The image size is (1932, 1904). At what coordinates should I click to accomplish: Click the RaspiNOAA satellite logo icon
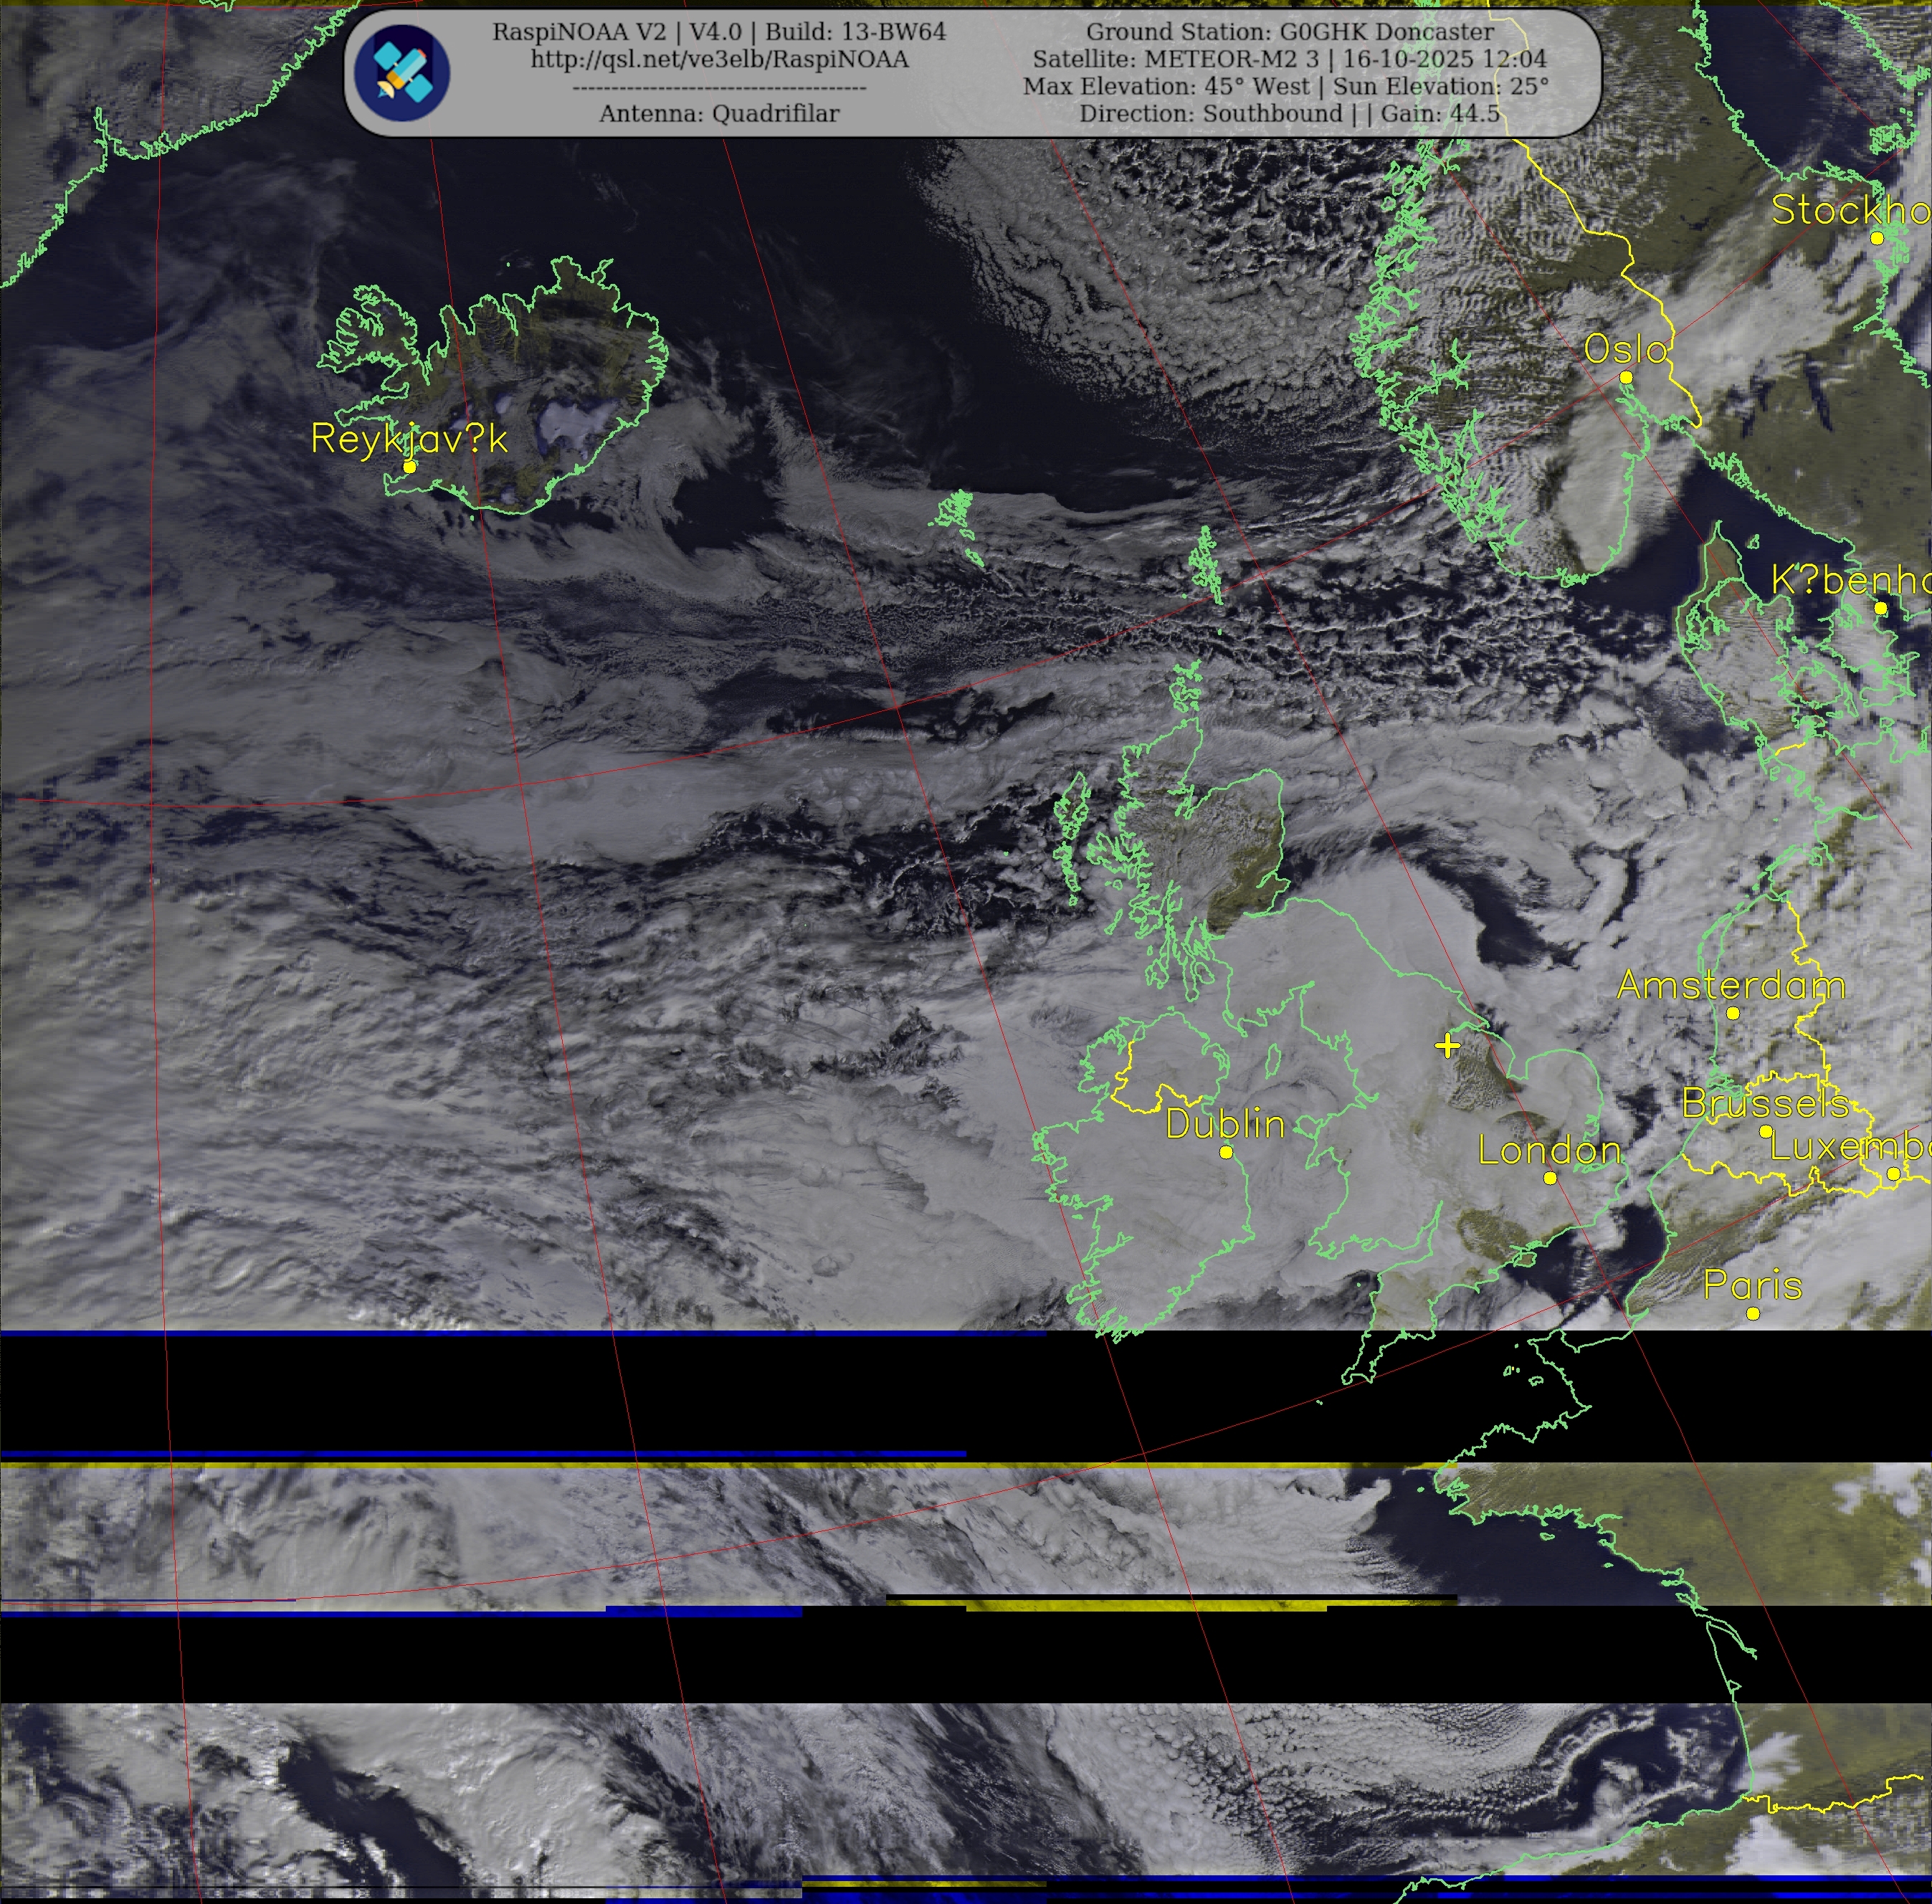pyautogui.click(x=402, y=73)
